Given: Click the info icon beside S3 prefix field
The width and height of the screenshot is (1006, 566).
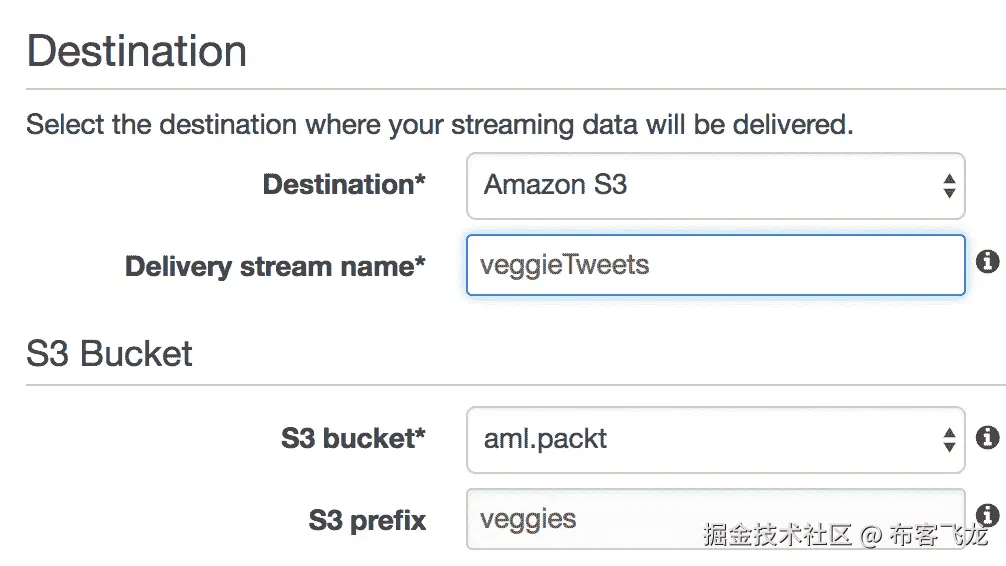Looking at the screenshot, I should 987,514.
